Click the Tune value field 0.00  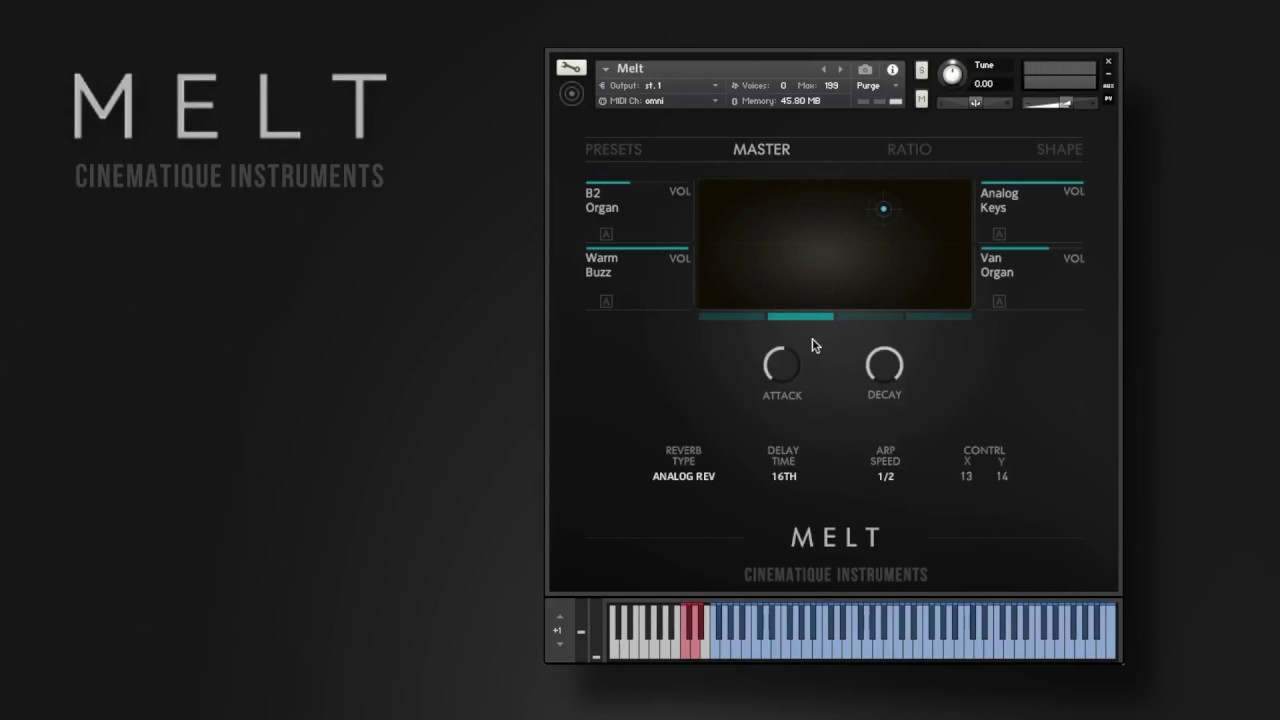click(984, 84)
